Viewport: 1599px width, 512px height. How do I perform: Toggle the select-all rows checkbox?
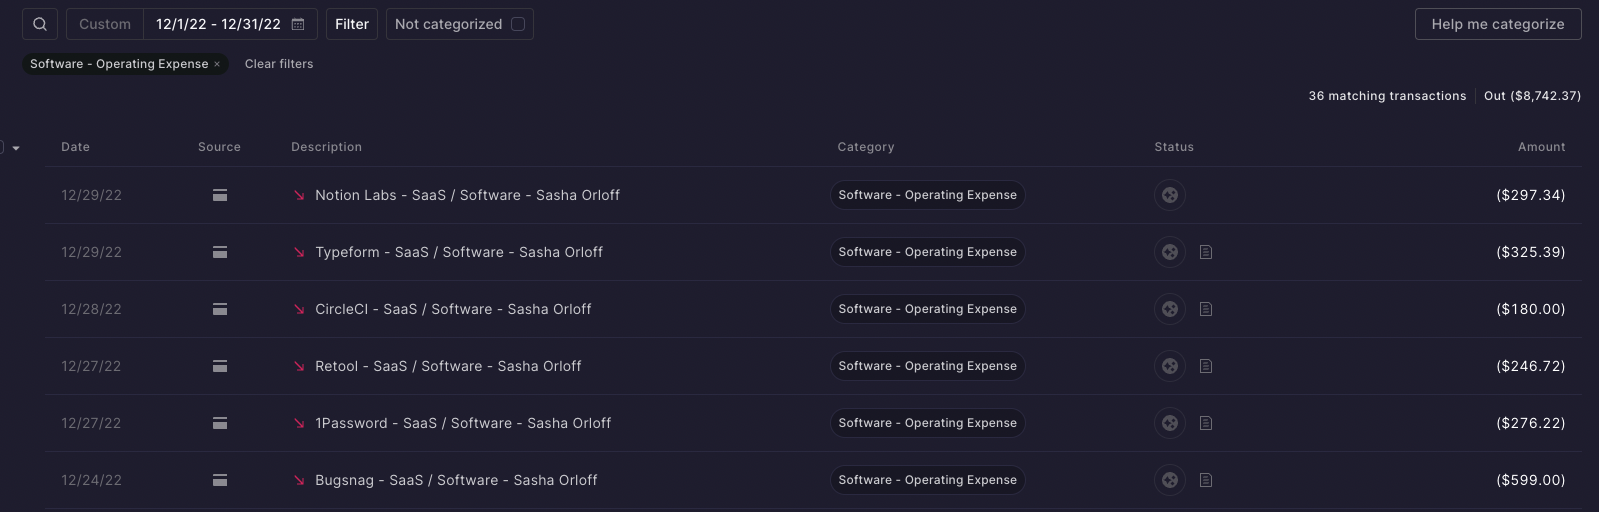pos(1,147)
